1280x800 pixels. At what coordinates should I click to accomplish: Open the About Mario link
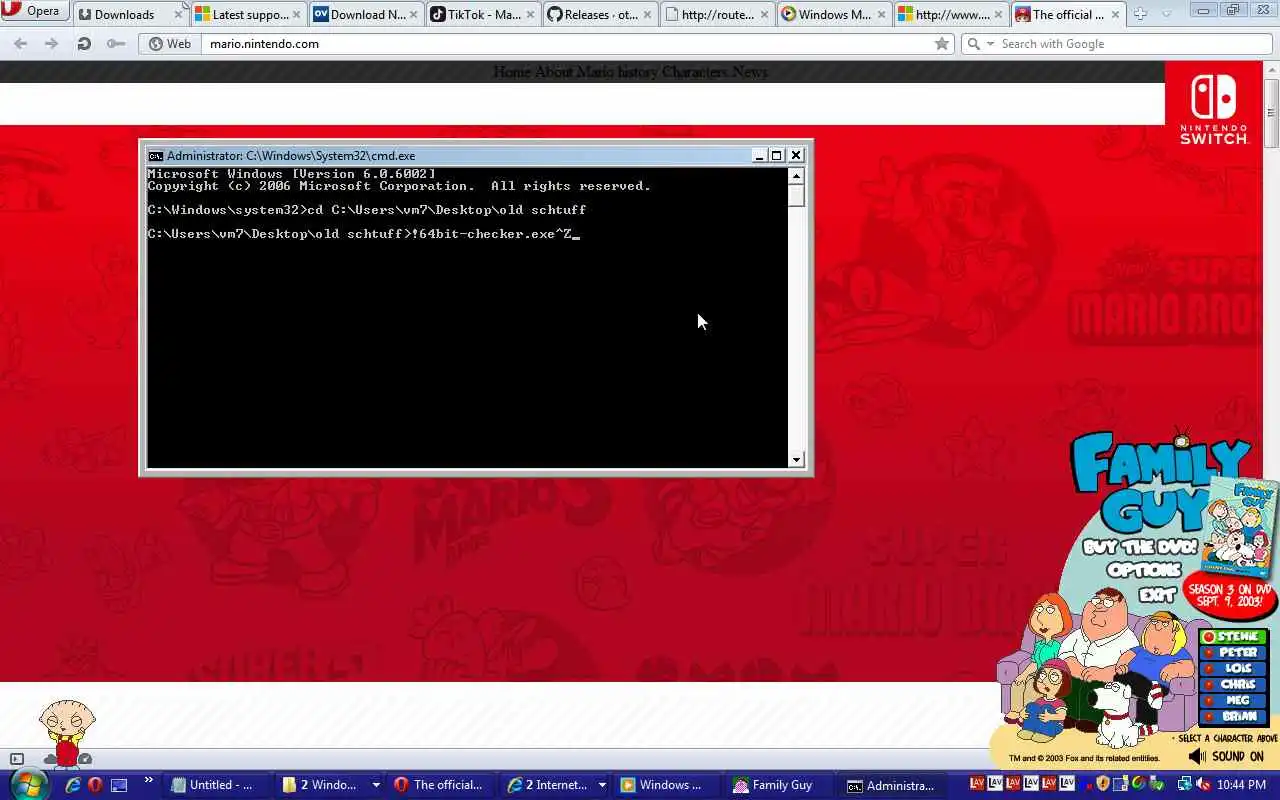coord(574,72)
